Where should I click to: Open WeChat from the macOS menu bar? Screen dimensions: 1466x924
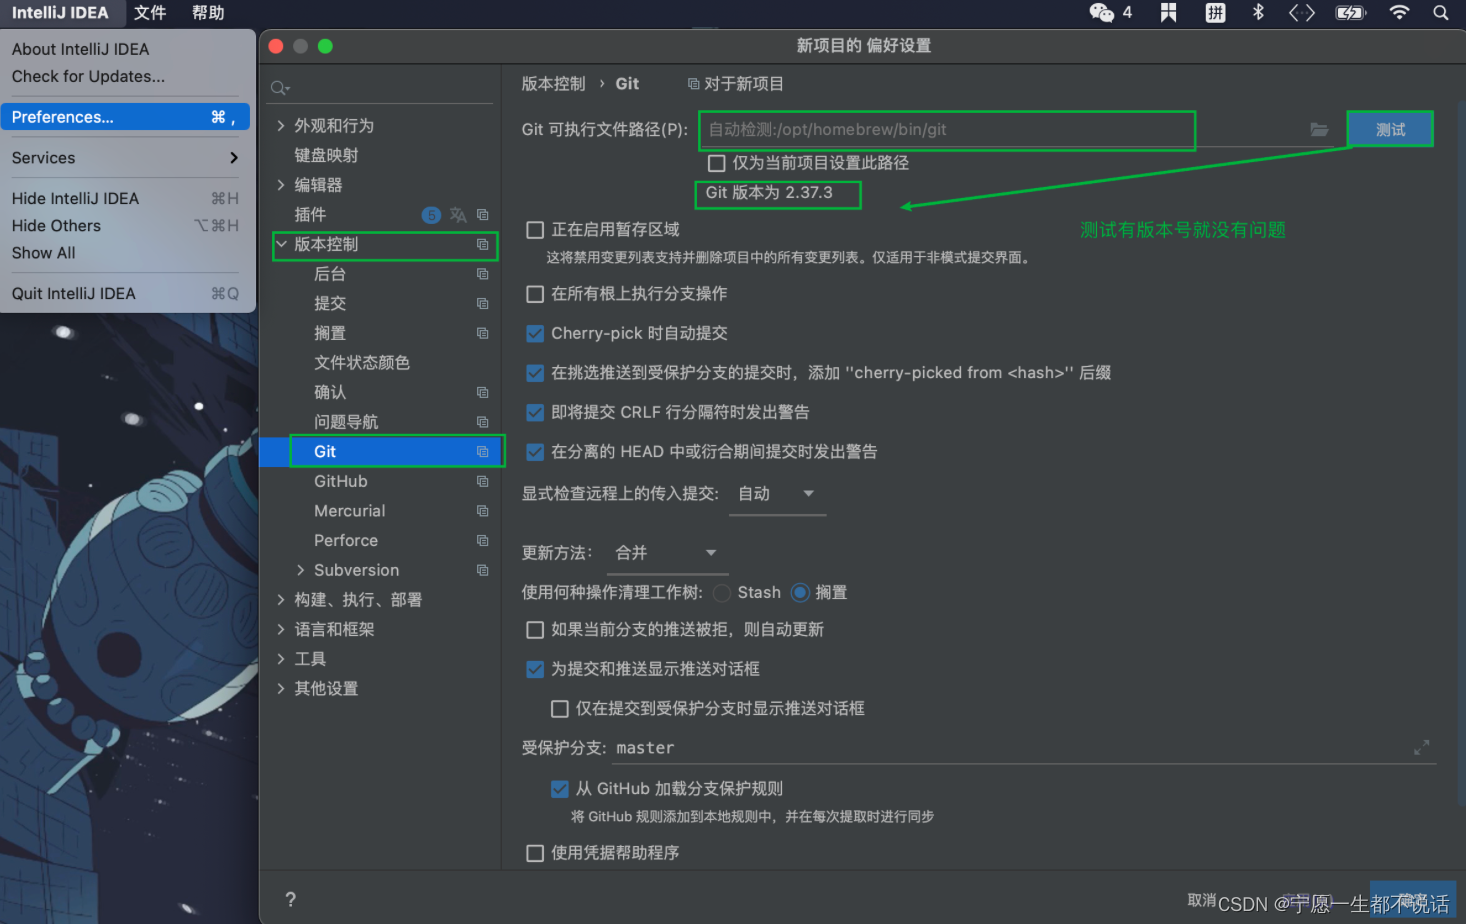point(1101,12)
